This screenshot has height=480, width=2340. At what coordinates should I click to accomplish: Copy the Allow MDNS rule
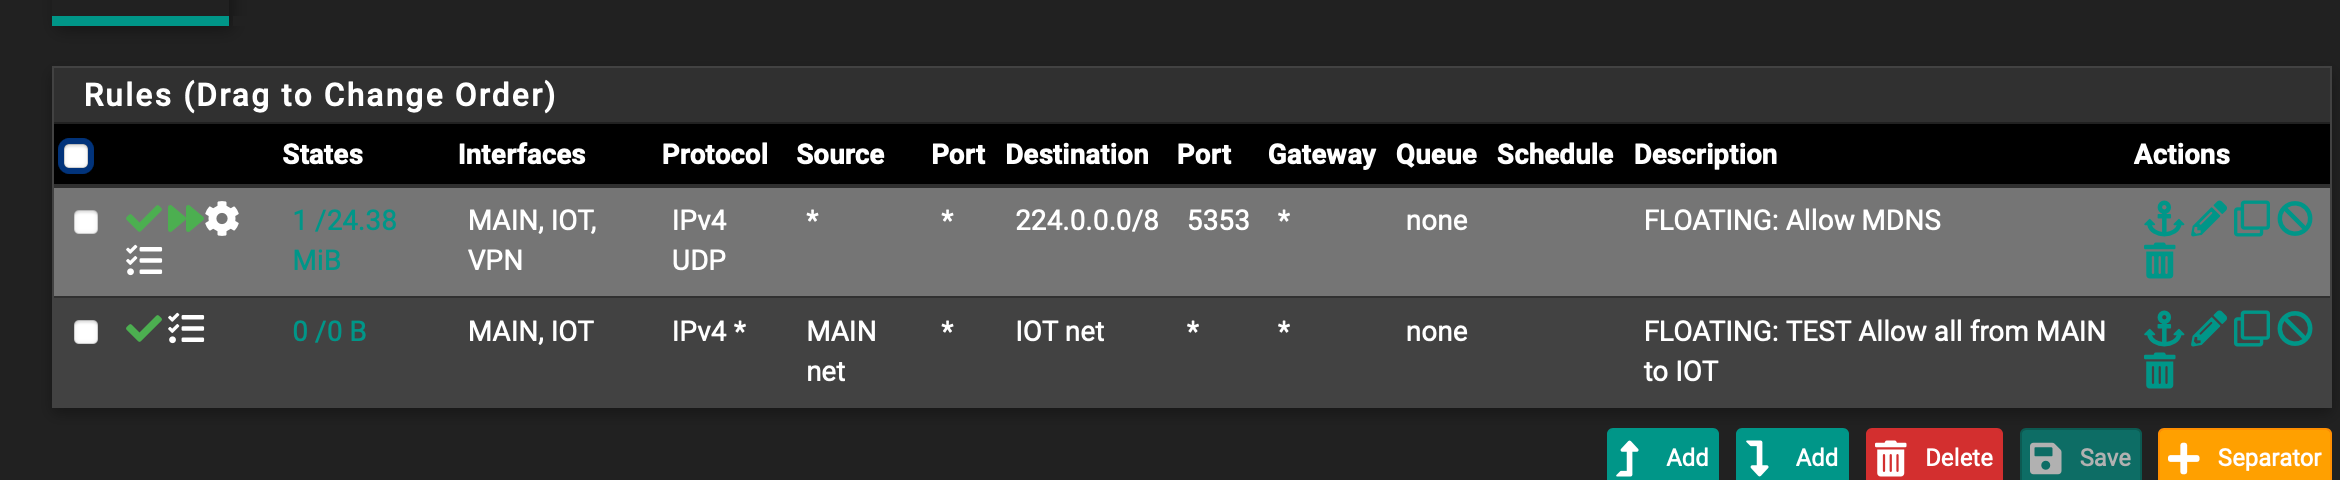(x=2251, y=218)
